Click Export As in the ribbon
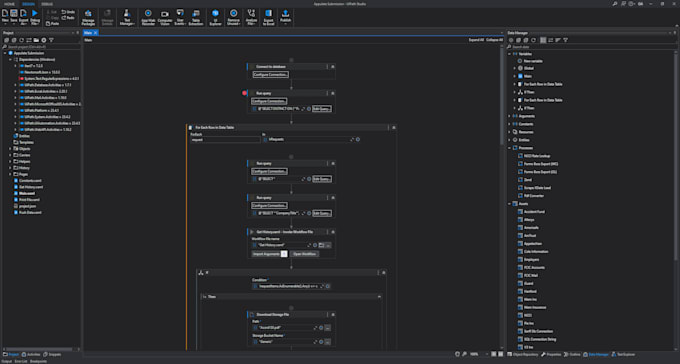Screen dimensions: 680x364 (23, 17)
